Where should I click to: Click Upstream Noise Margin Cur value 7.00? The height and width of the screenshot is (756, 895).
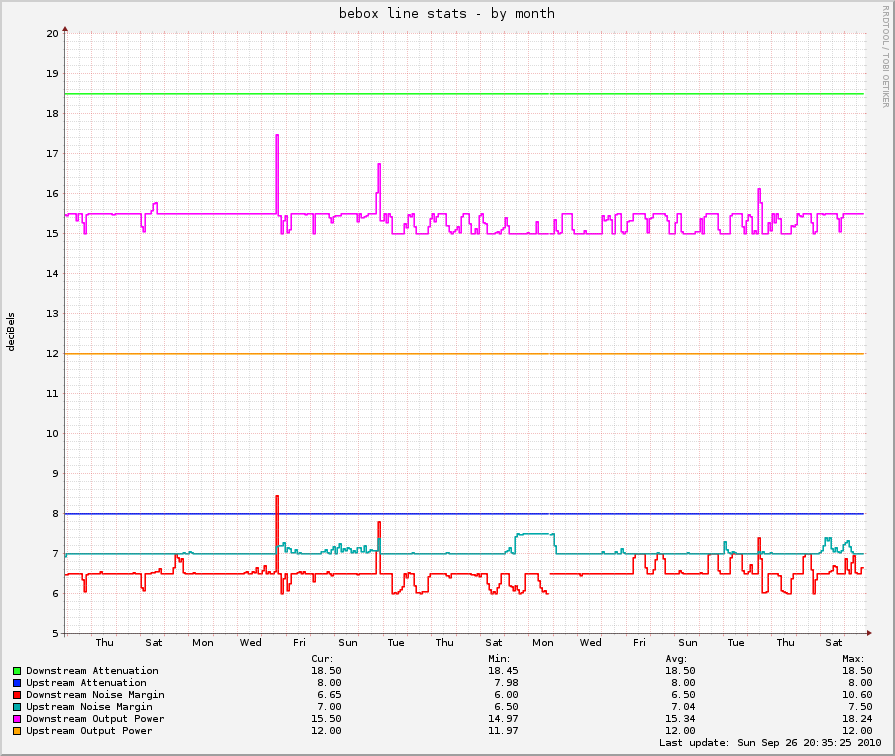(329, 707)
